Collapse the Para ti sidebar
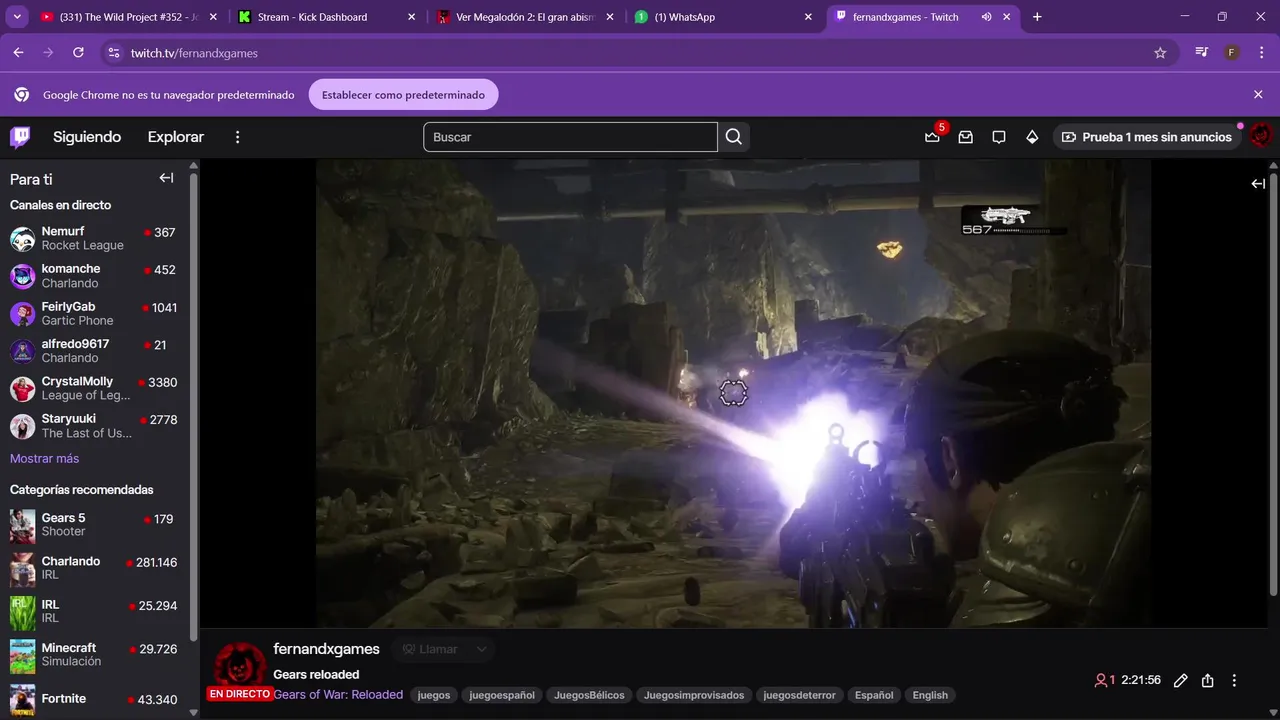 [166, 178]
